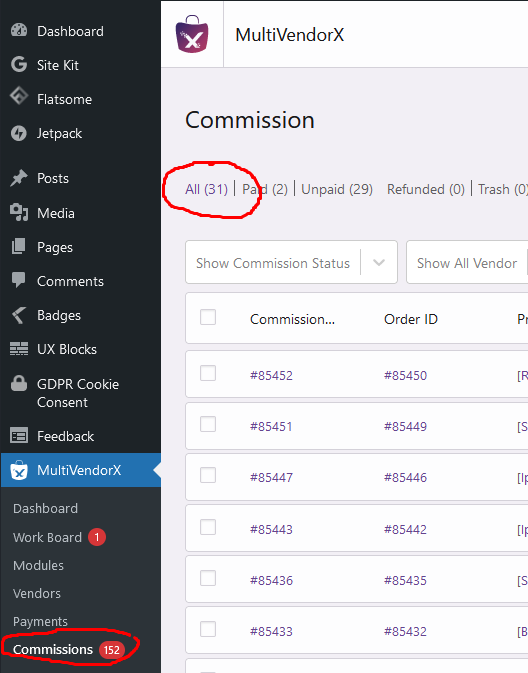Click the UX Blocks grid icon
Screen dimensions: 528x673
19,349
